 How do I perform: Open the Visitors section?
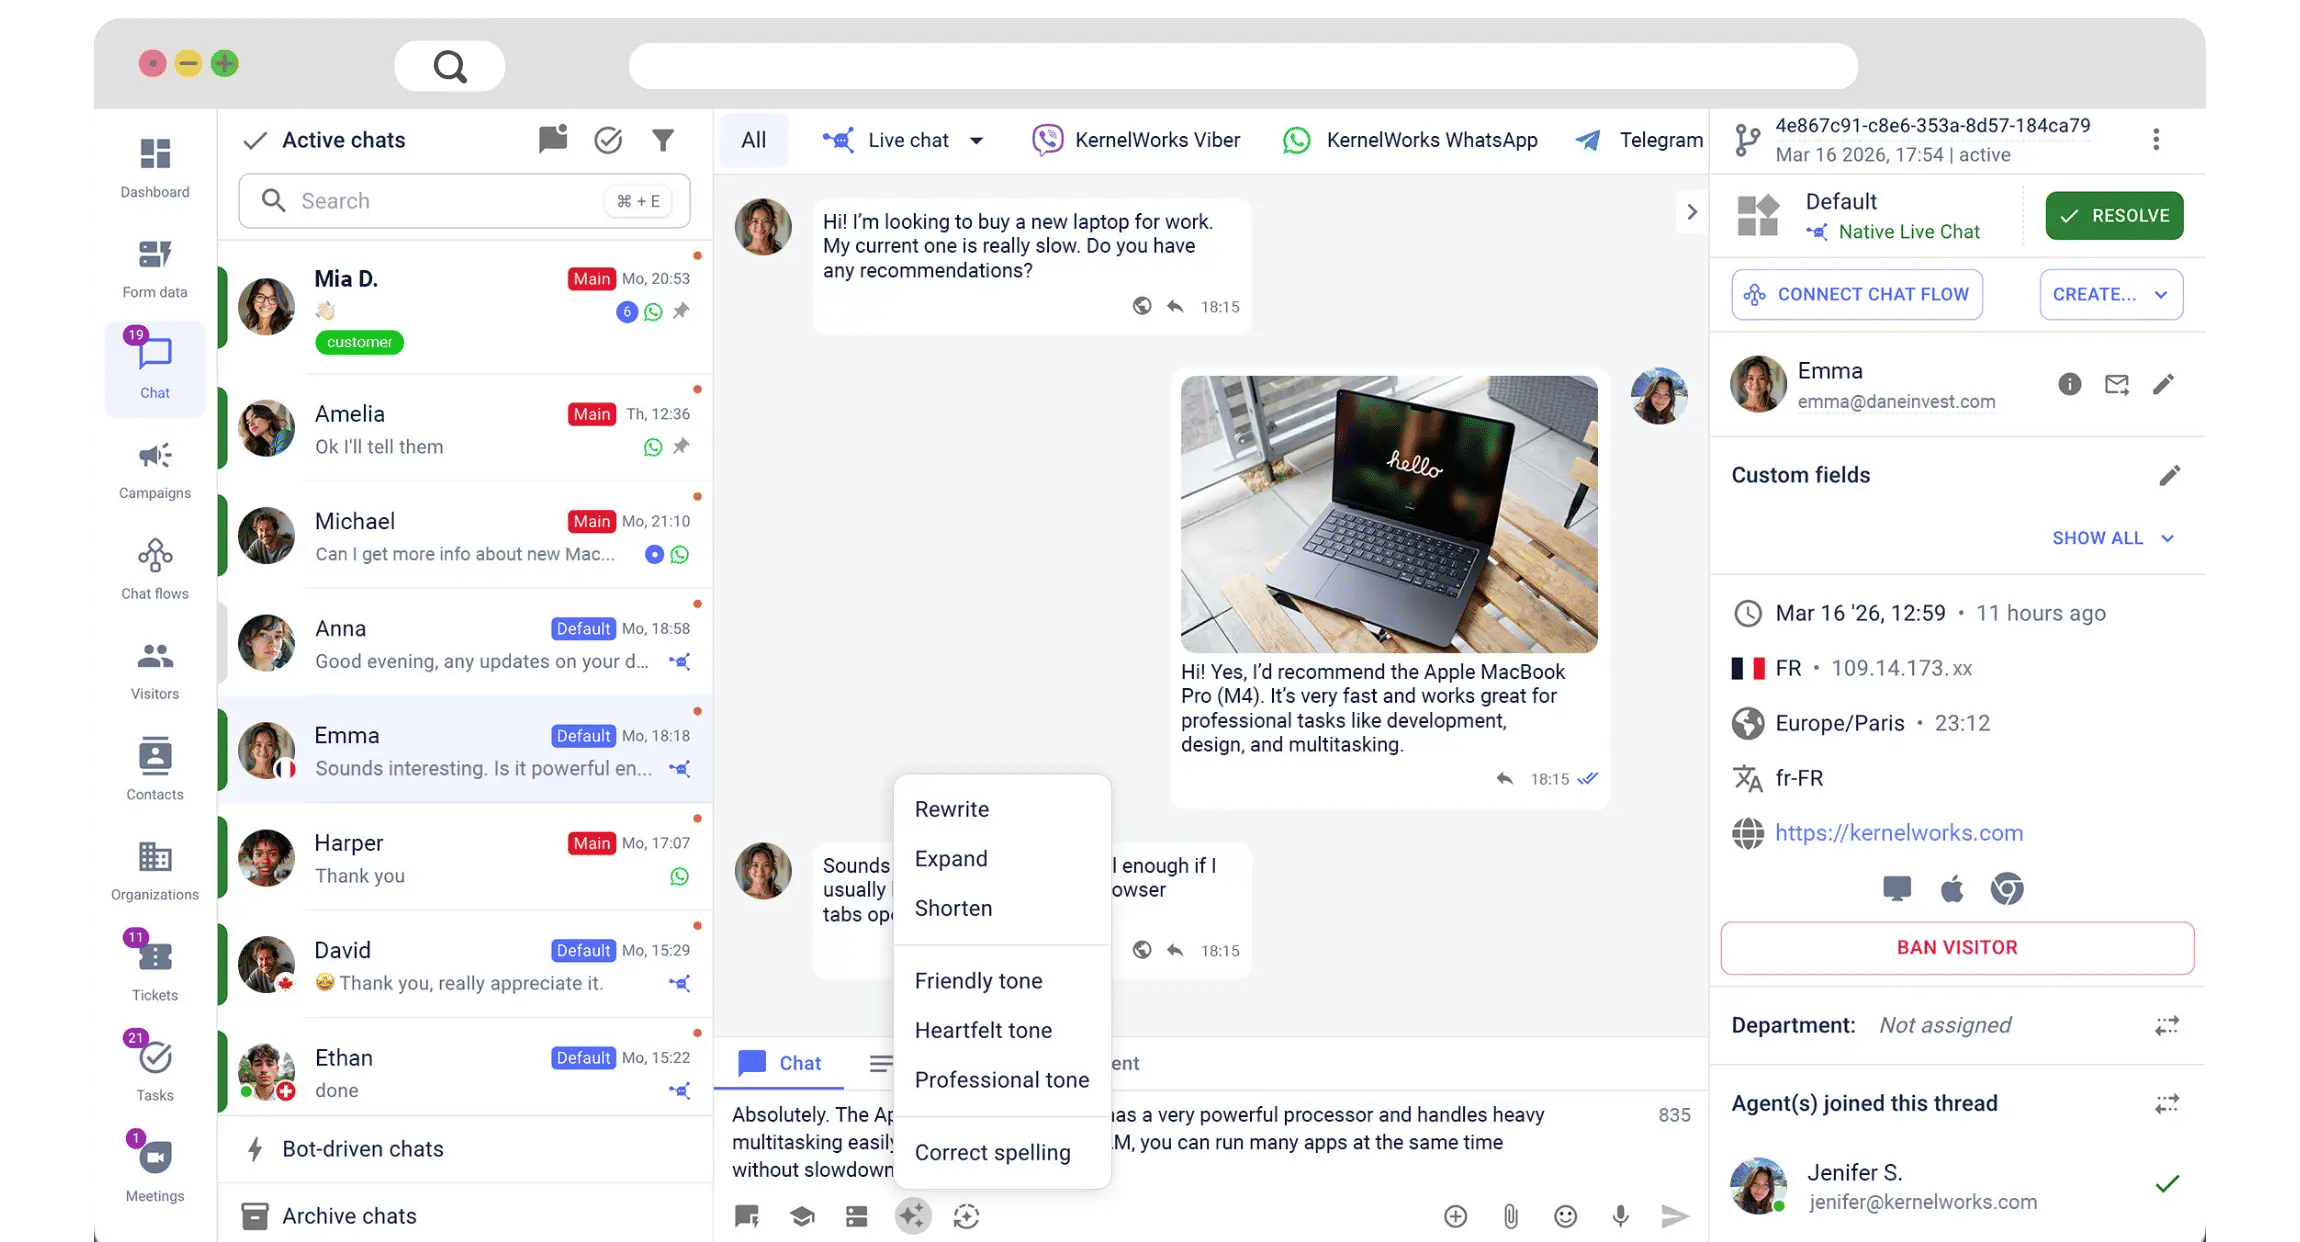[x=155, y=669]
